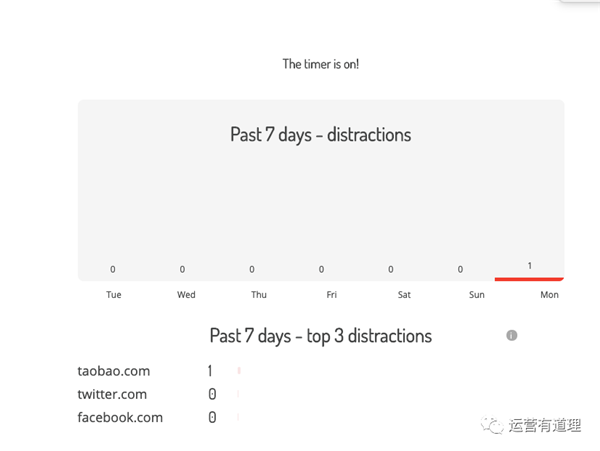Open the taobao.com distraction entry
This screenshot has width=600, height=451.
pos(114,371)
